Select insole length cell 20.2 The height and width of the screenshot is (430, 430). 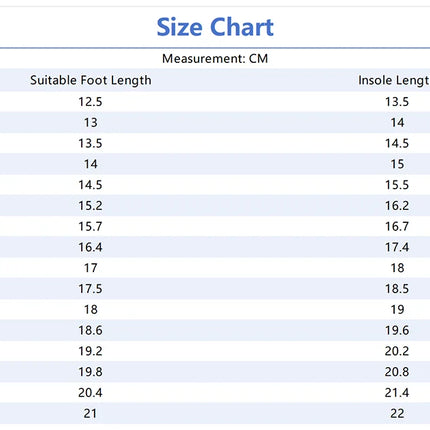point(397,351)
